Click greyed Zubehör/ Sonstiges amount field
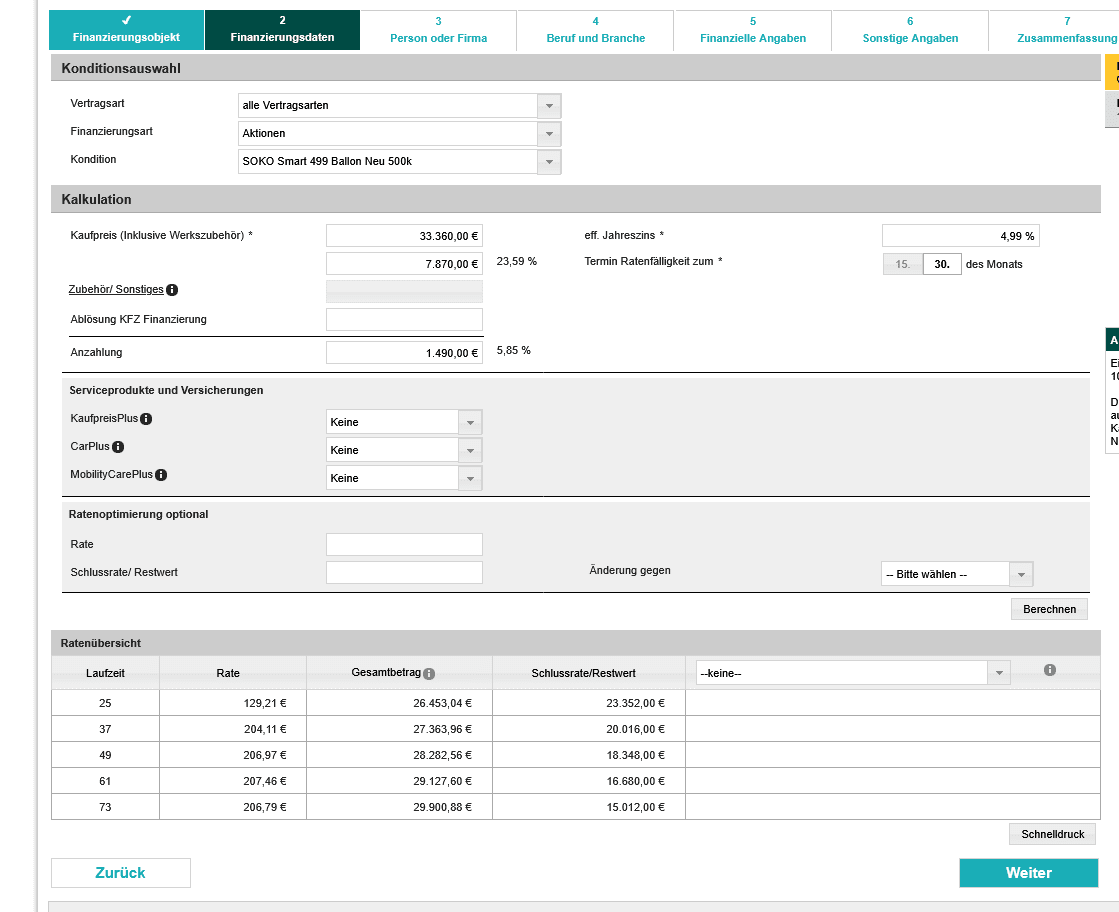Screen dimensions: 1119x912 tap(405, 292)
